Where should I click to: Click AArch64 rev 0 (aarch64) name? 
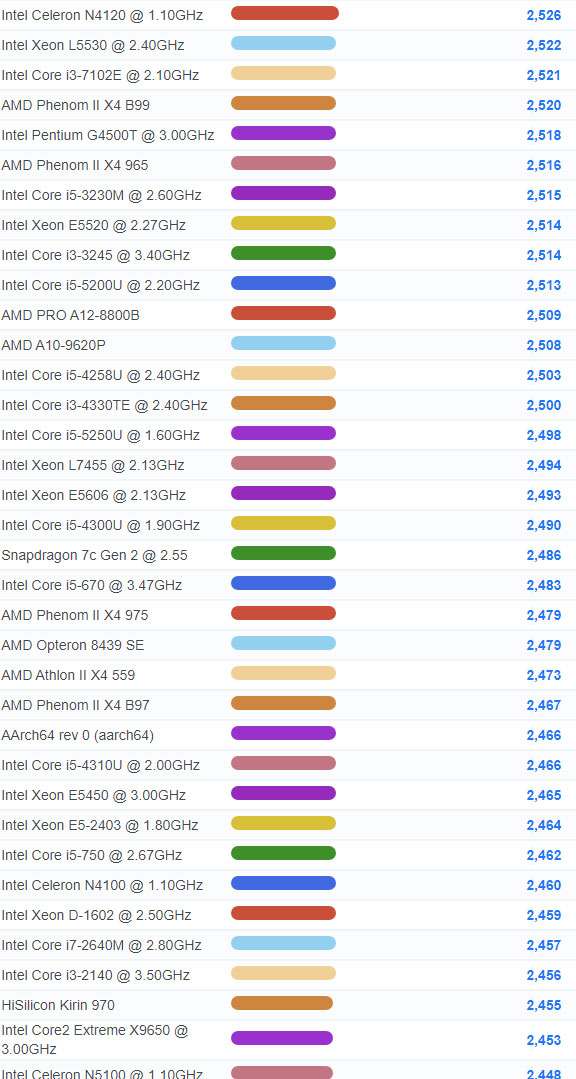pos(78,735)
